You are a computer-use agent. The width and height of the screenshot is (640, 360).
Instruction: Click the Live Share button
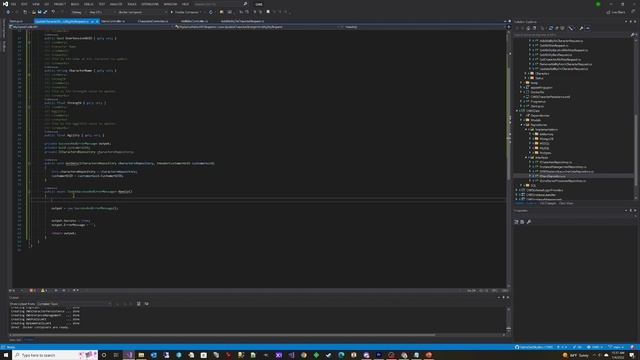pyautogui.click(x=616, y=12)
